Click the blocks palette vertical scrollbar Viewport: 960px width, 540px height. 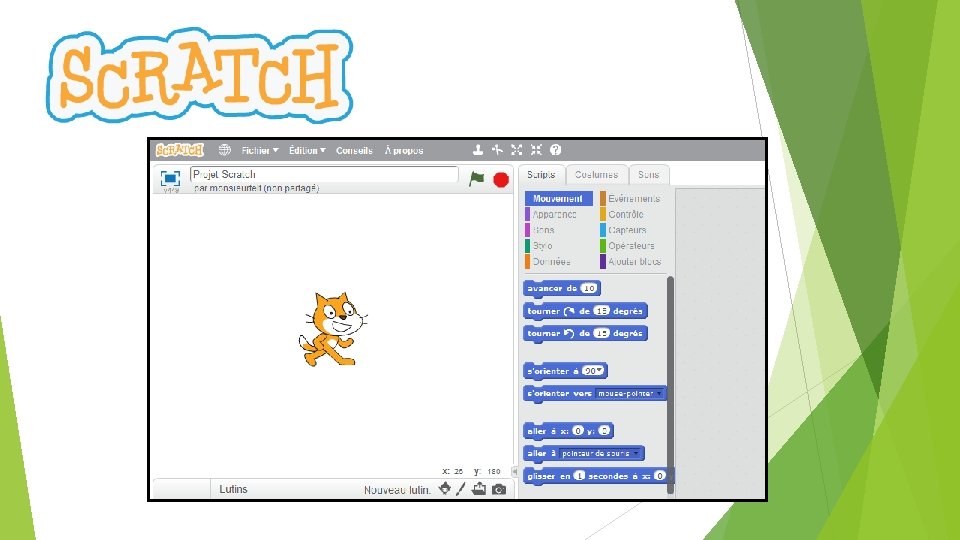click(670, 384)
